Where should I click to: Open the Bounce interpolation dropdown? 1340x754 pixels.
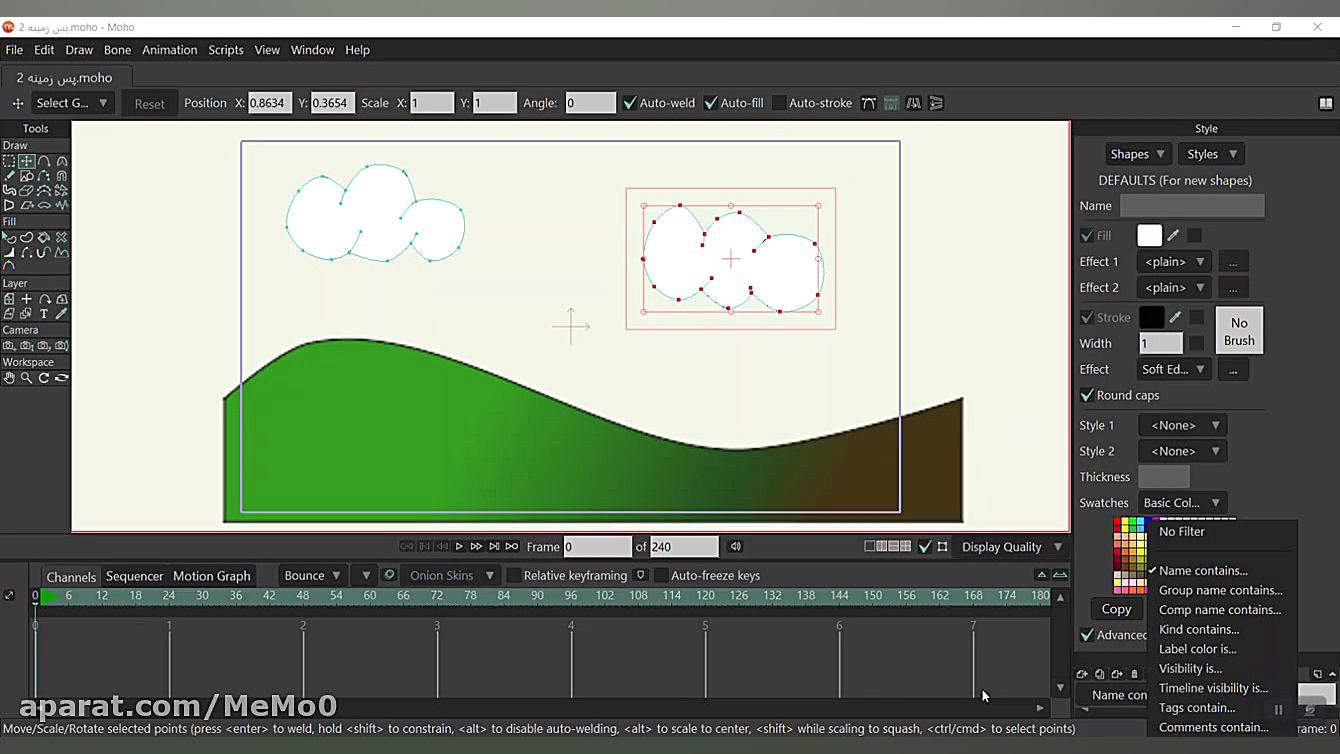click(x=312, y=576)
